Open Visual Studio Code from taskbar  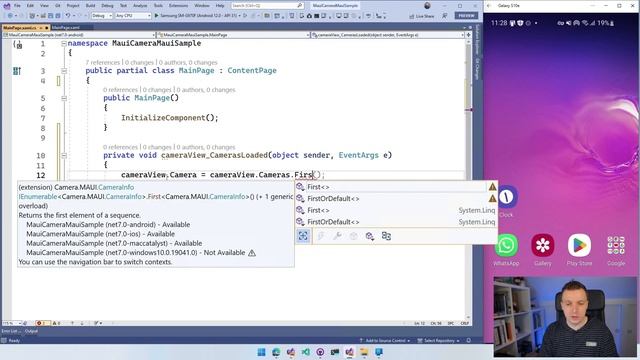point(306,352)
